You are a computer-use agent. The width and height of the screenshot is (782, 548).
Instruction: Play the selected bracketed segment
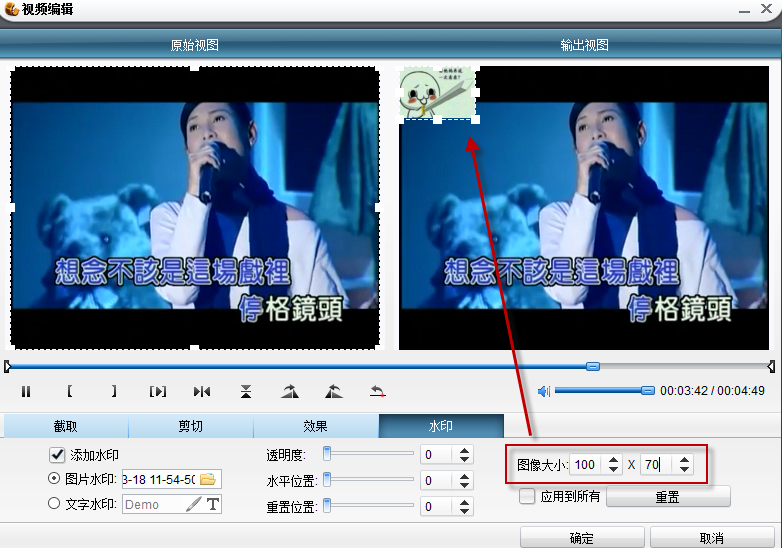[x=158, y=392]
